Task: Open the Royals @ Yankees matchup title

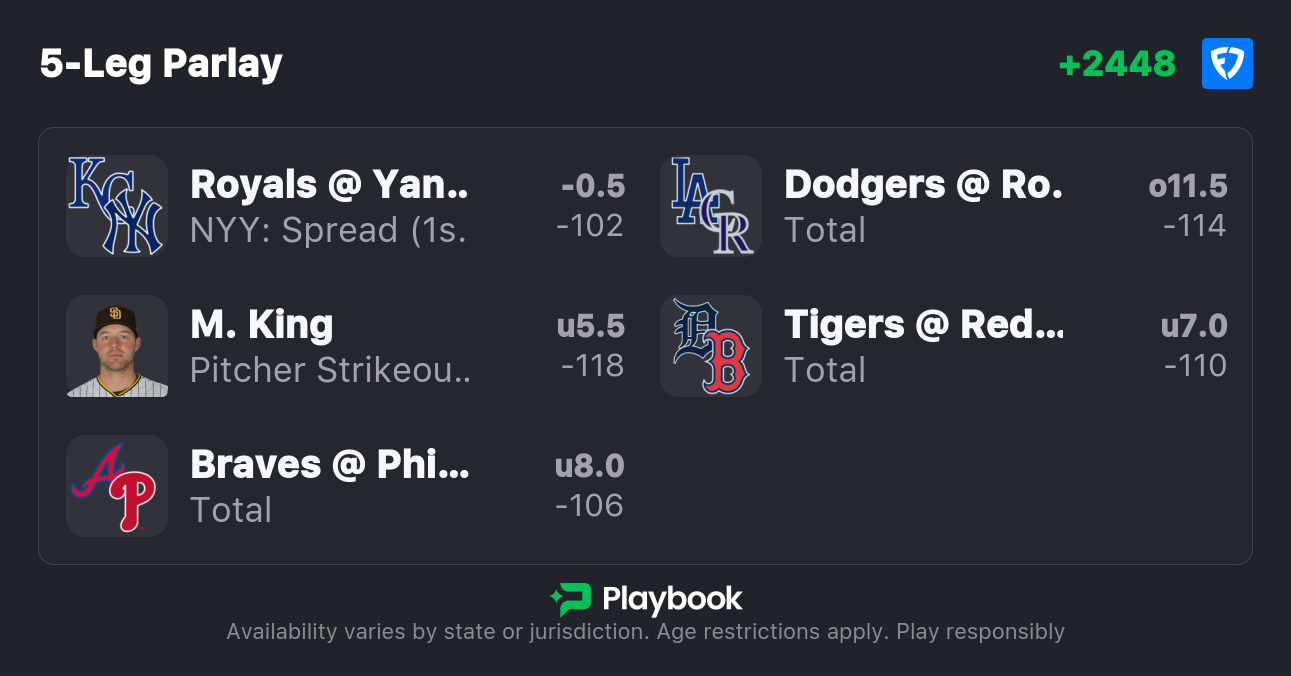Action: point(329,185)
